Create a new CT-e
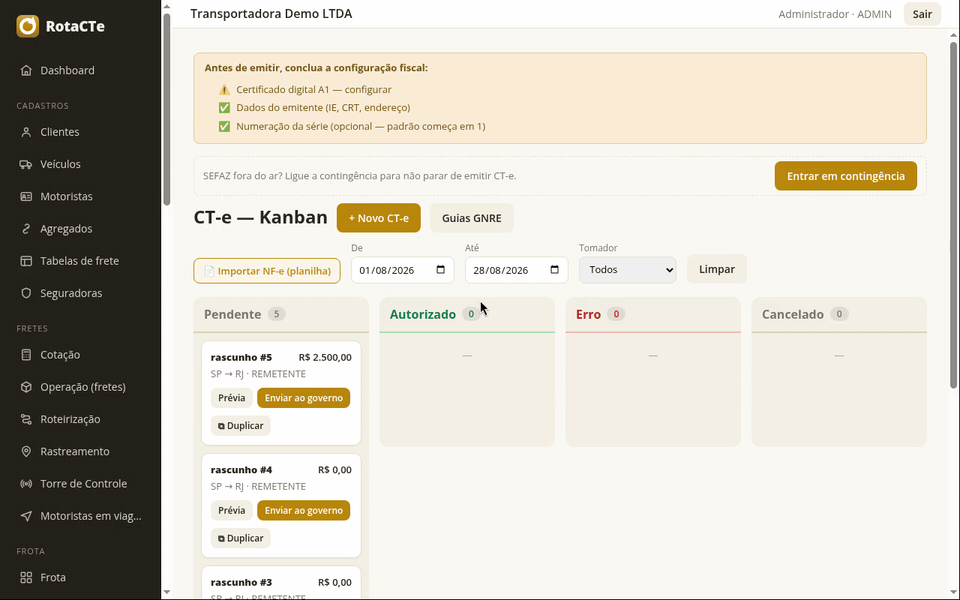The height and width of the screenshot is (600, 960). (x=378, y=218)
